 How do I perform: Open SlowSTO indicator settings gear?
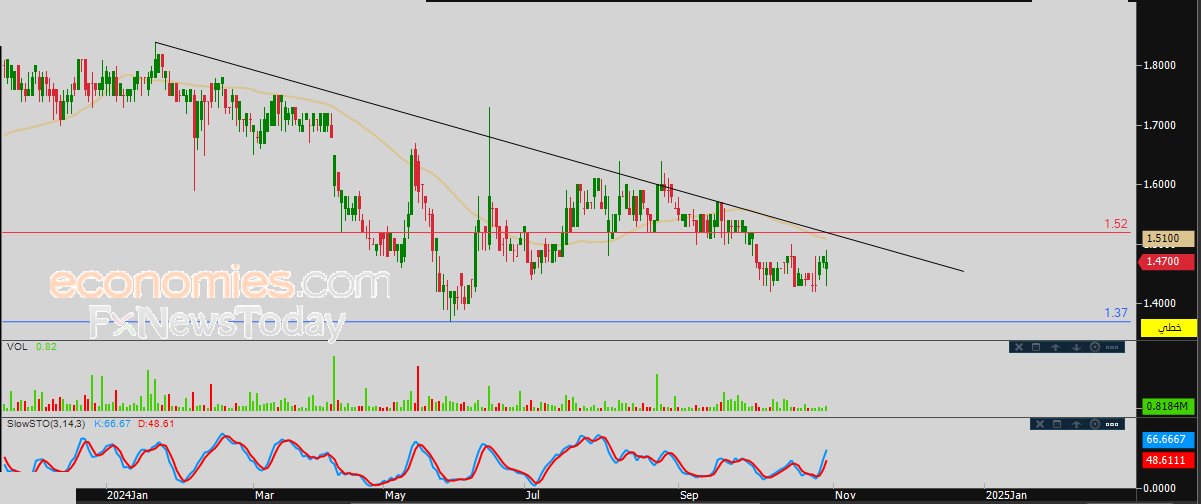pos(1095,424)
